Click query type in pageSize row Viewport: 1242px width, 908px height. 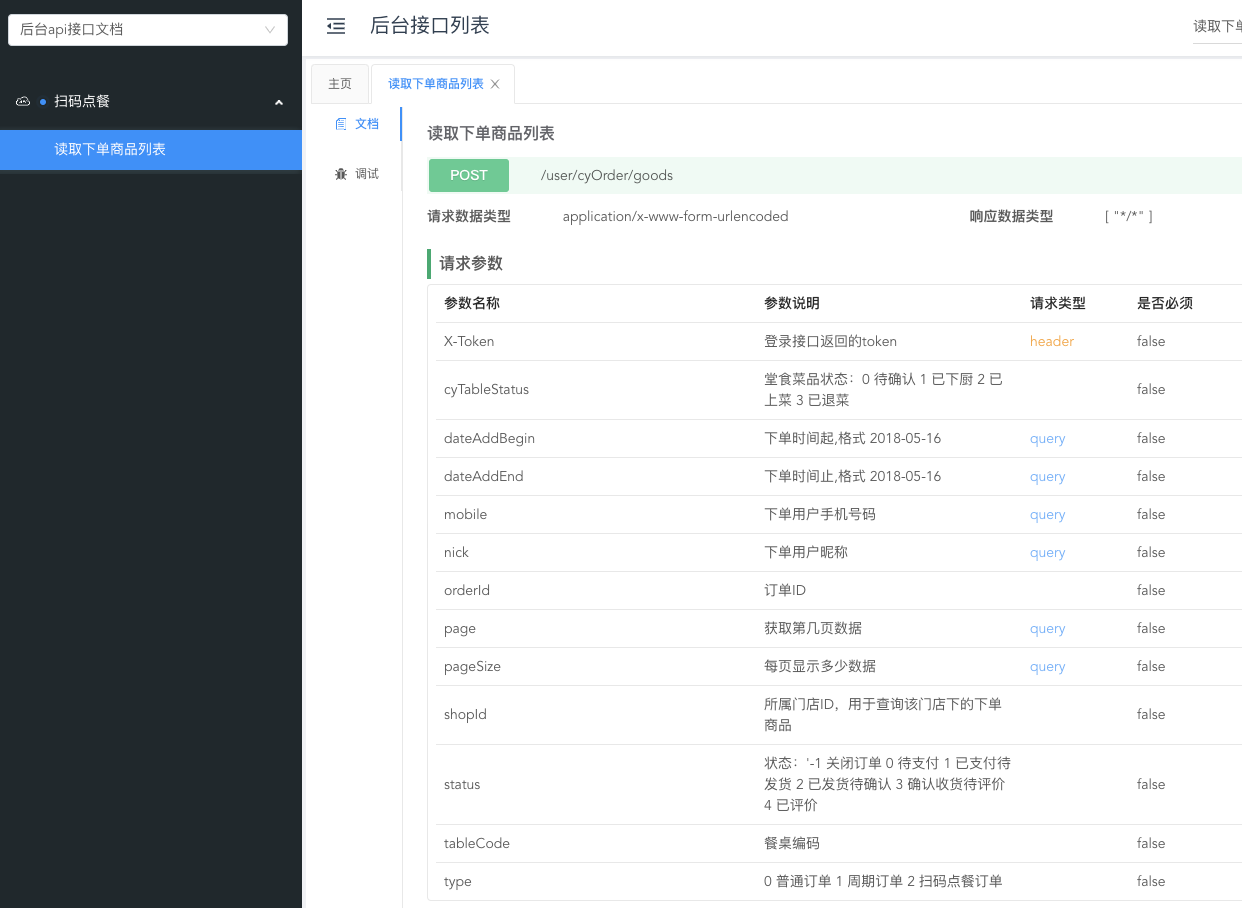point(1048,667)
